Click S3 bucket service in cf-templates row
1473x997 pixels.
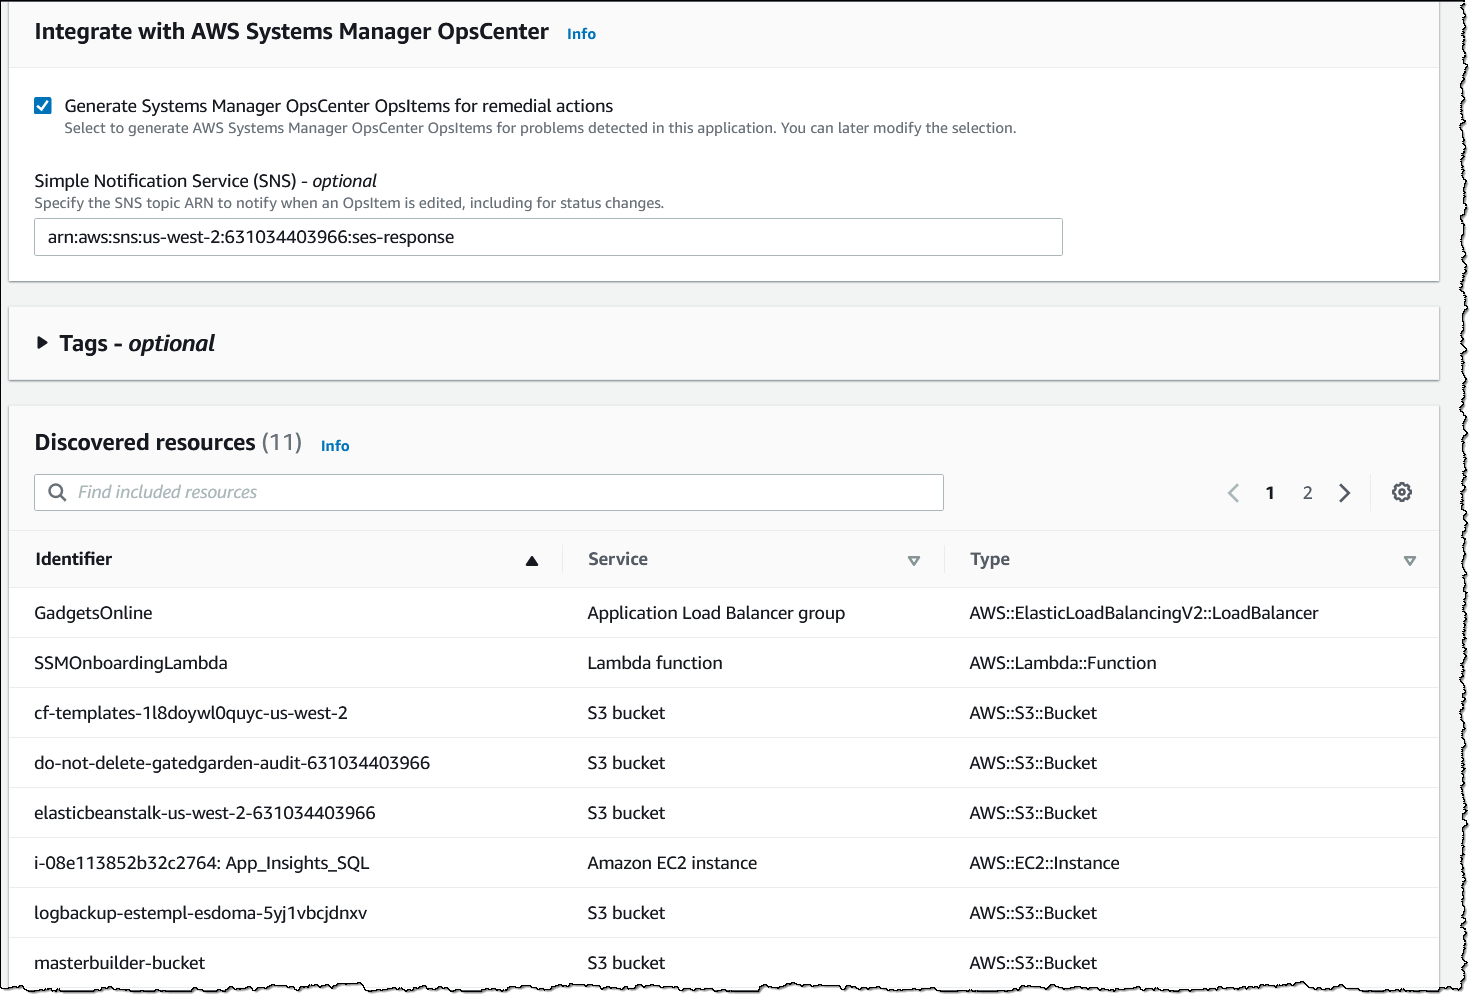(x=626, y=713)
